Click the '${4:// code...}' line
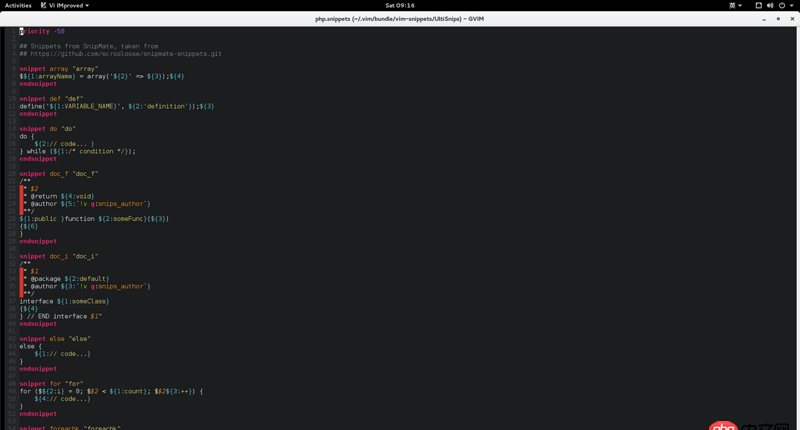Image resolution: width=800 pixels, height=430 pixels. (62, 399)
